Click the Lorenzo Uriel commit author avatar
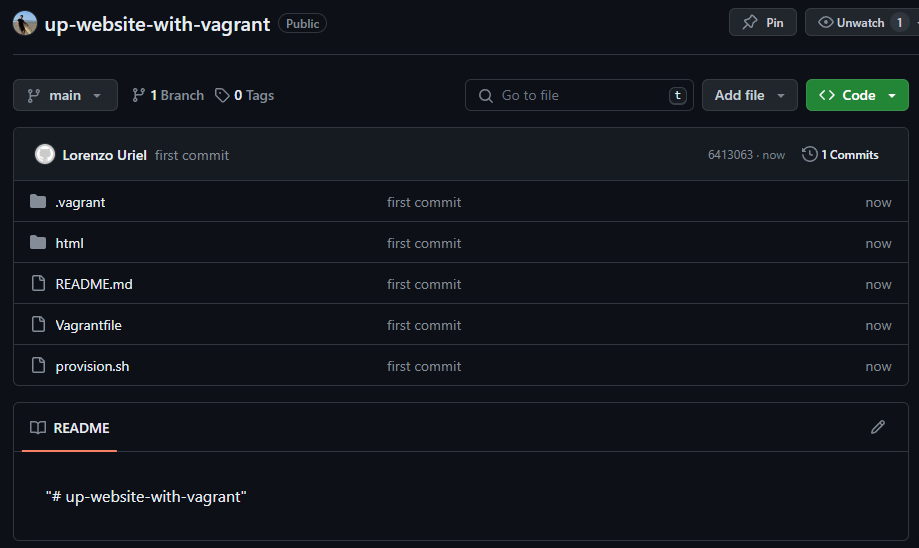Screen dimensions: 919x548 [x=45, y=155]
